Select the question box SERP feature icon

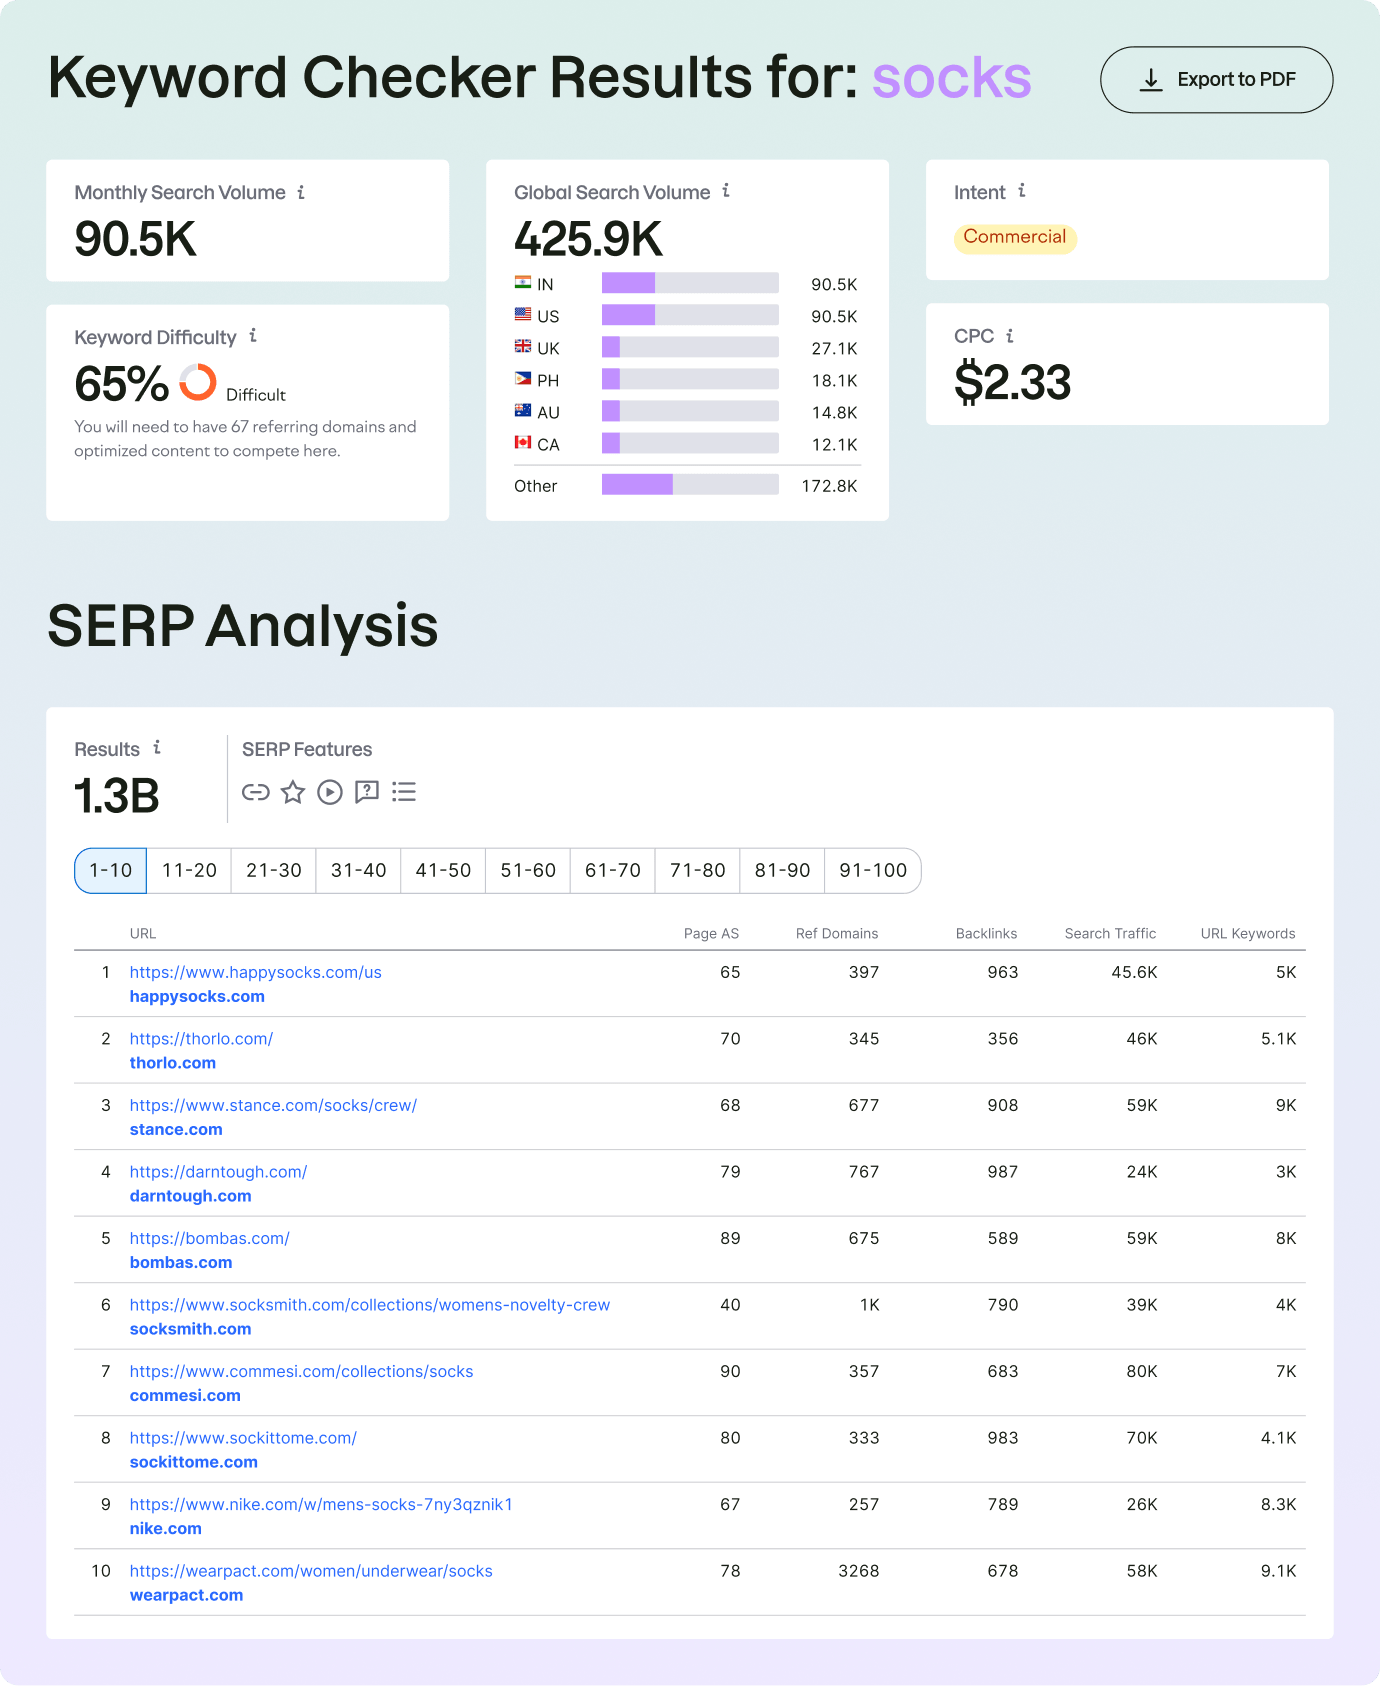tap(367, 792)
